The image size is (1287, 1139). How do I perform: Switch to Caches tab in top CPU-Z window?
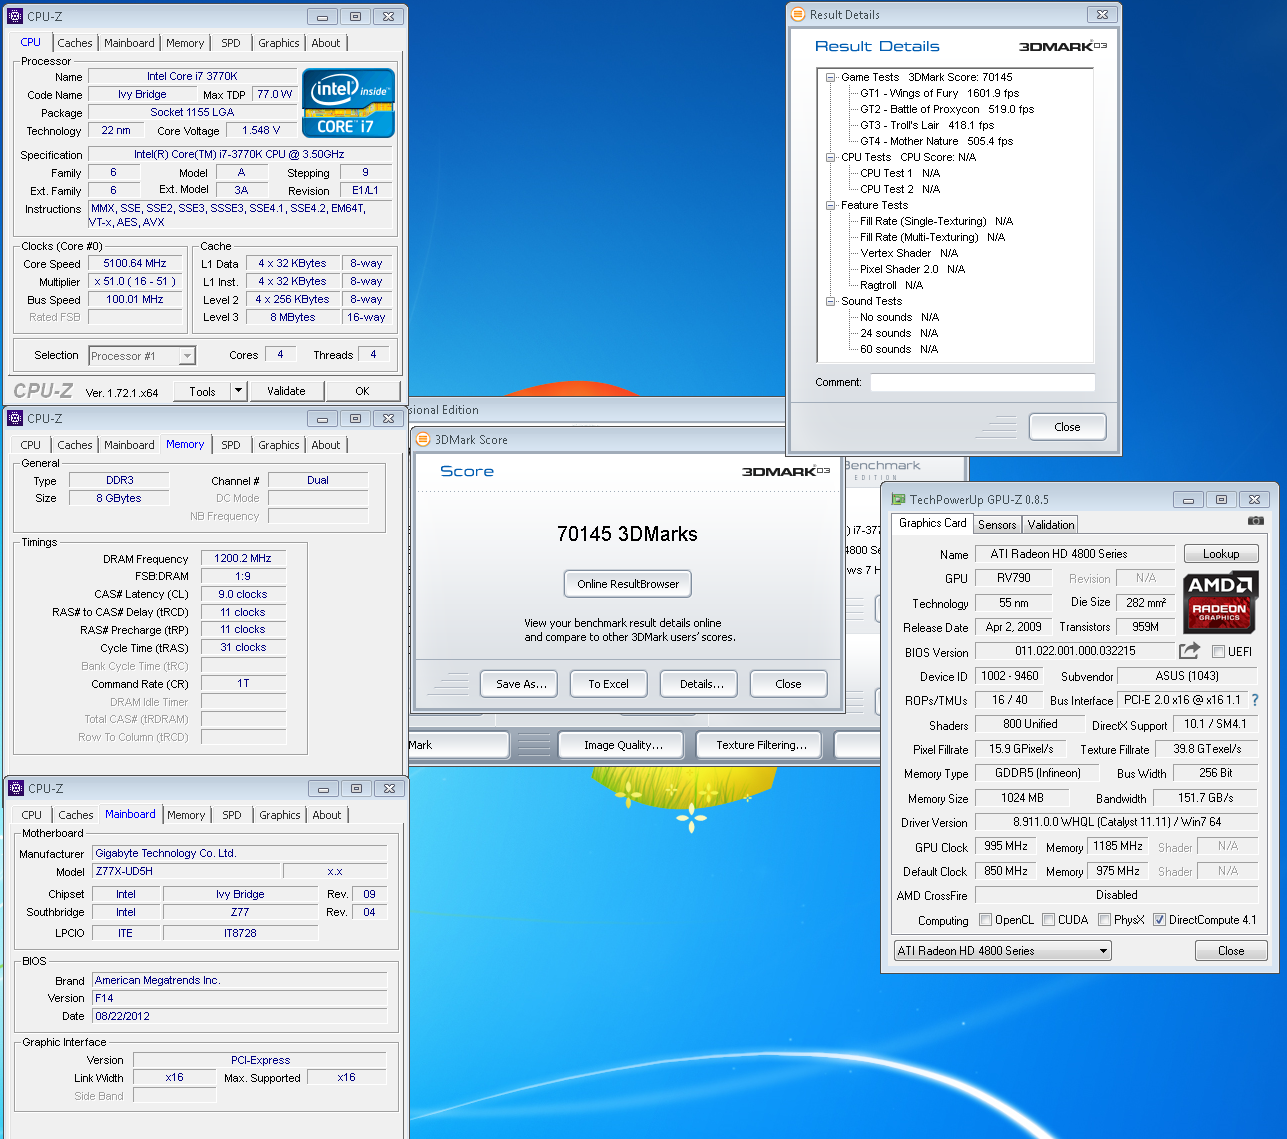pyautogui.click(x=75, y=43)
